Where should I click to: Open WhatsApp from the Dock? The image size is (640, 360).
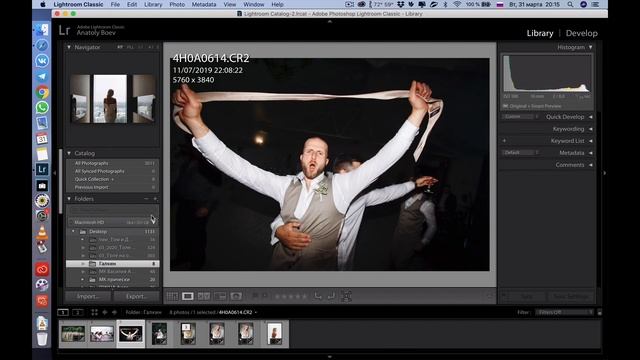42,107
